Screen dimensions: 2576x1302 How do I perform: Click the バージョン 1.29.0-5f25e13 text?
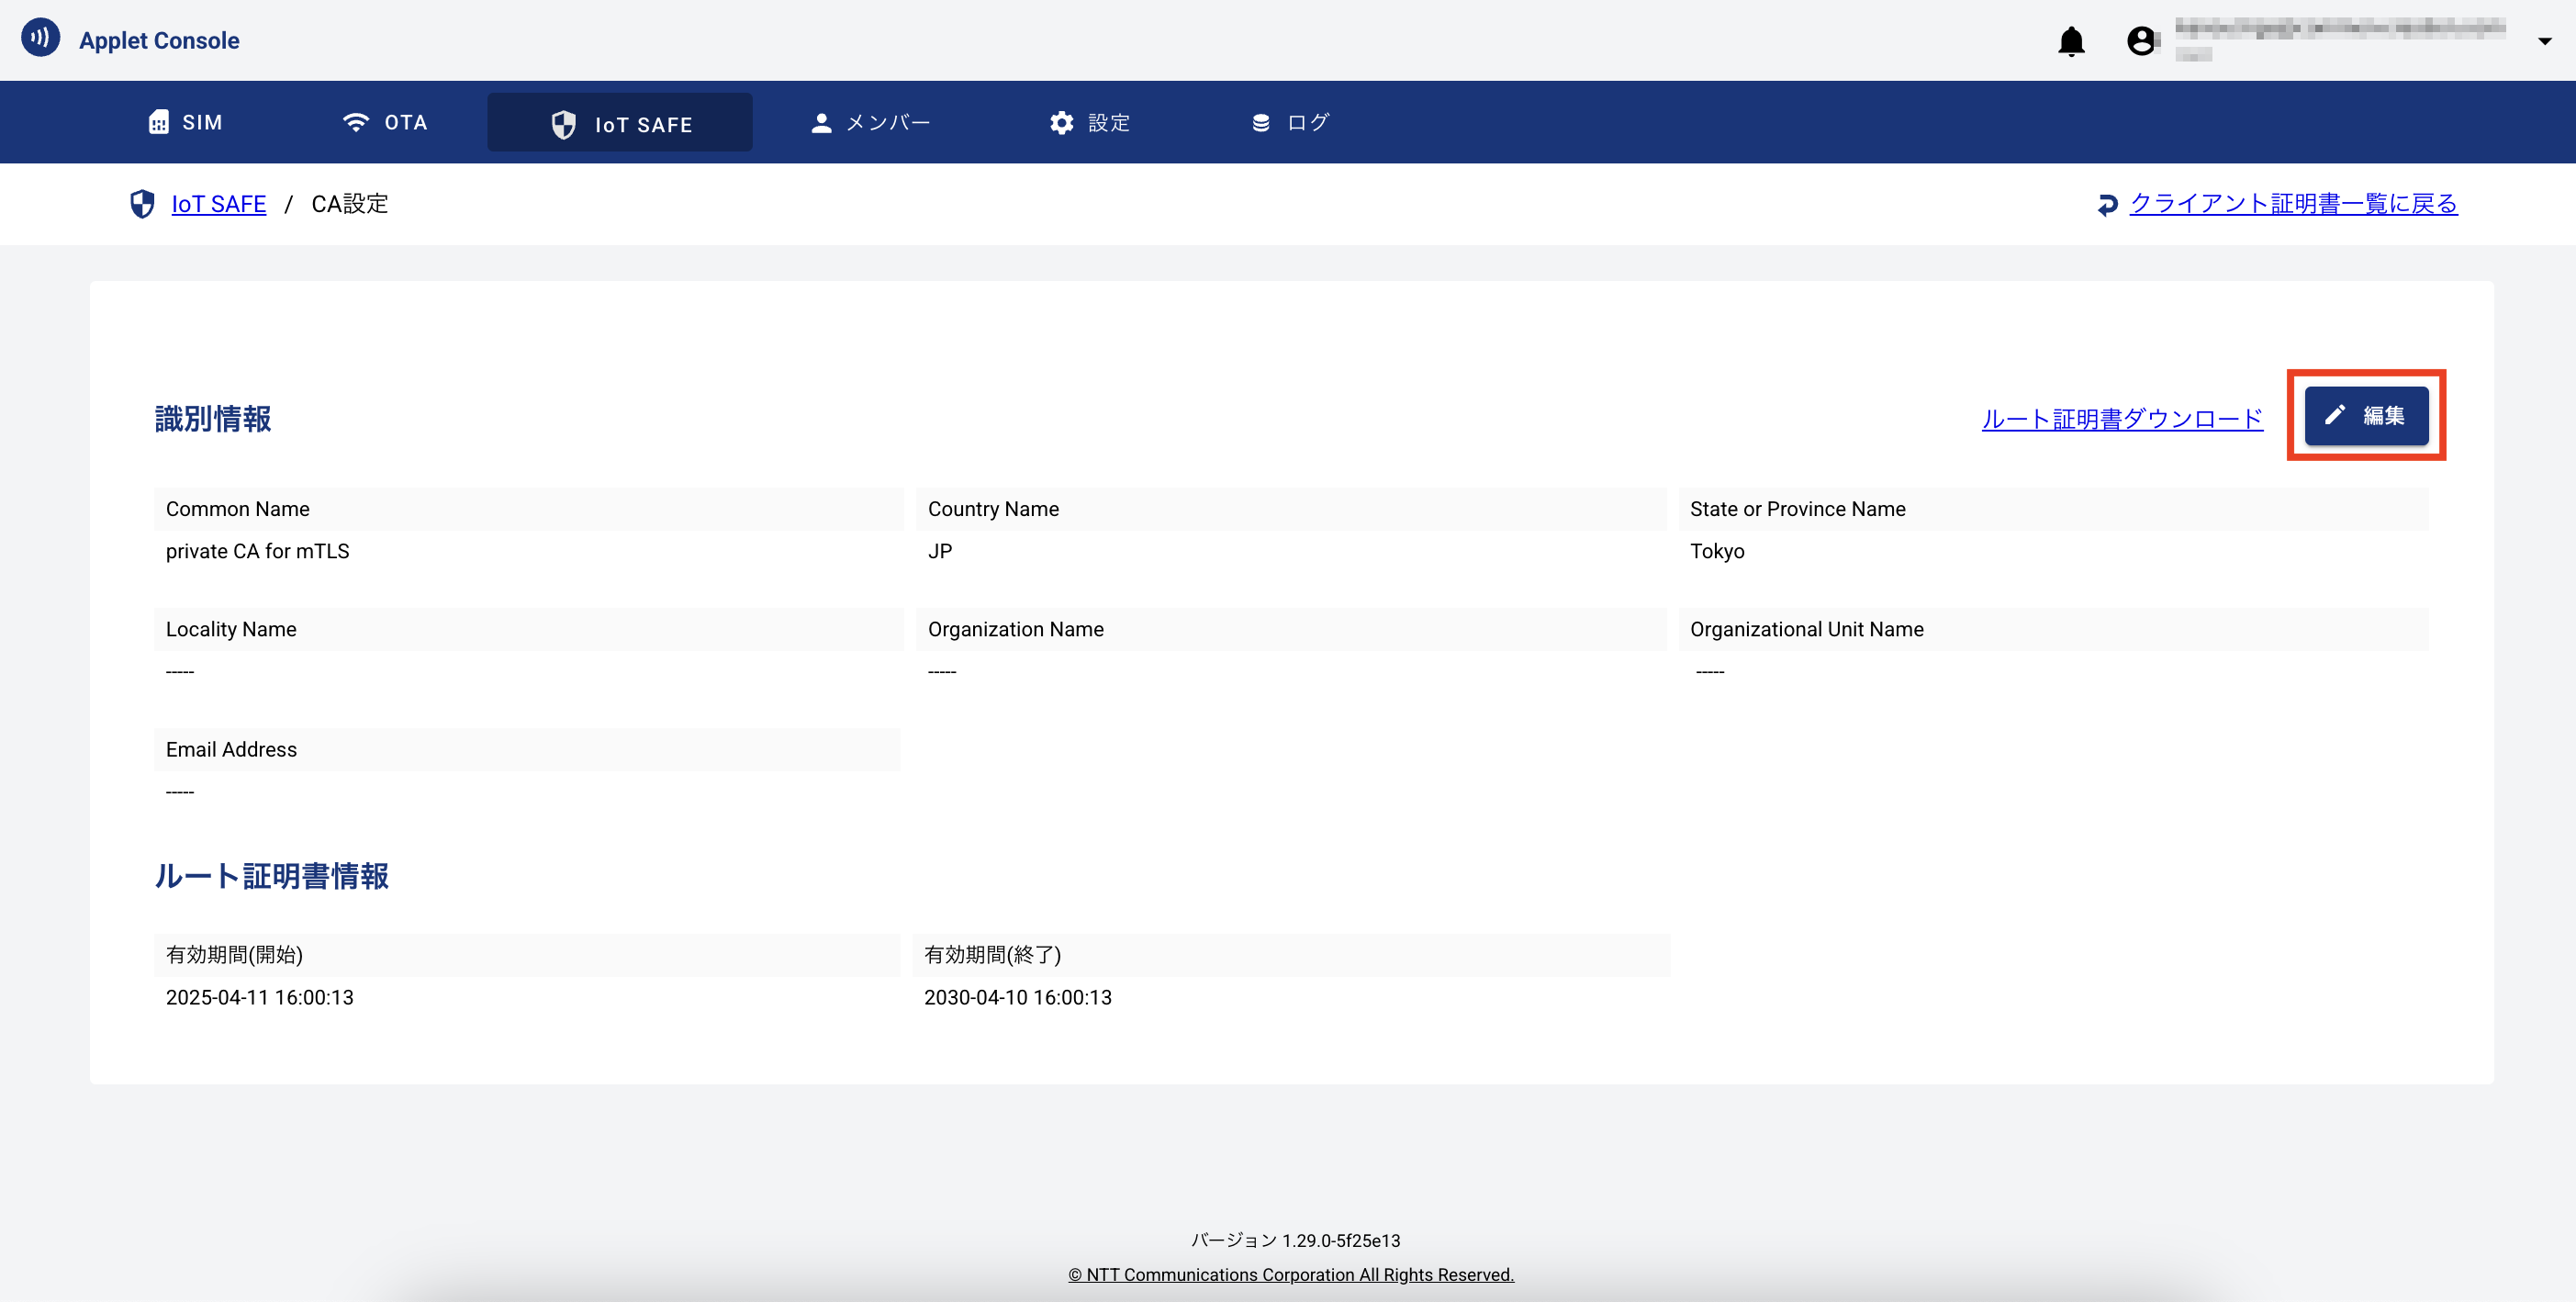[1295, 1240]
